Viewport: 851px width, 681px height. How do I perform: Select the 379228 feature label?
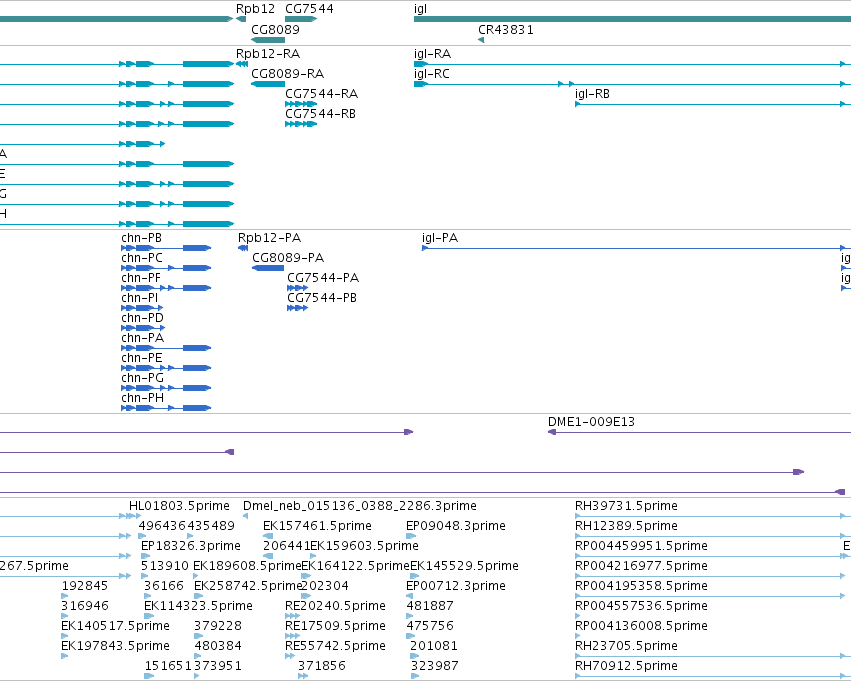(218, 626)
